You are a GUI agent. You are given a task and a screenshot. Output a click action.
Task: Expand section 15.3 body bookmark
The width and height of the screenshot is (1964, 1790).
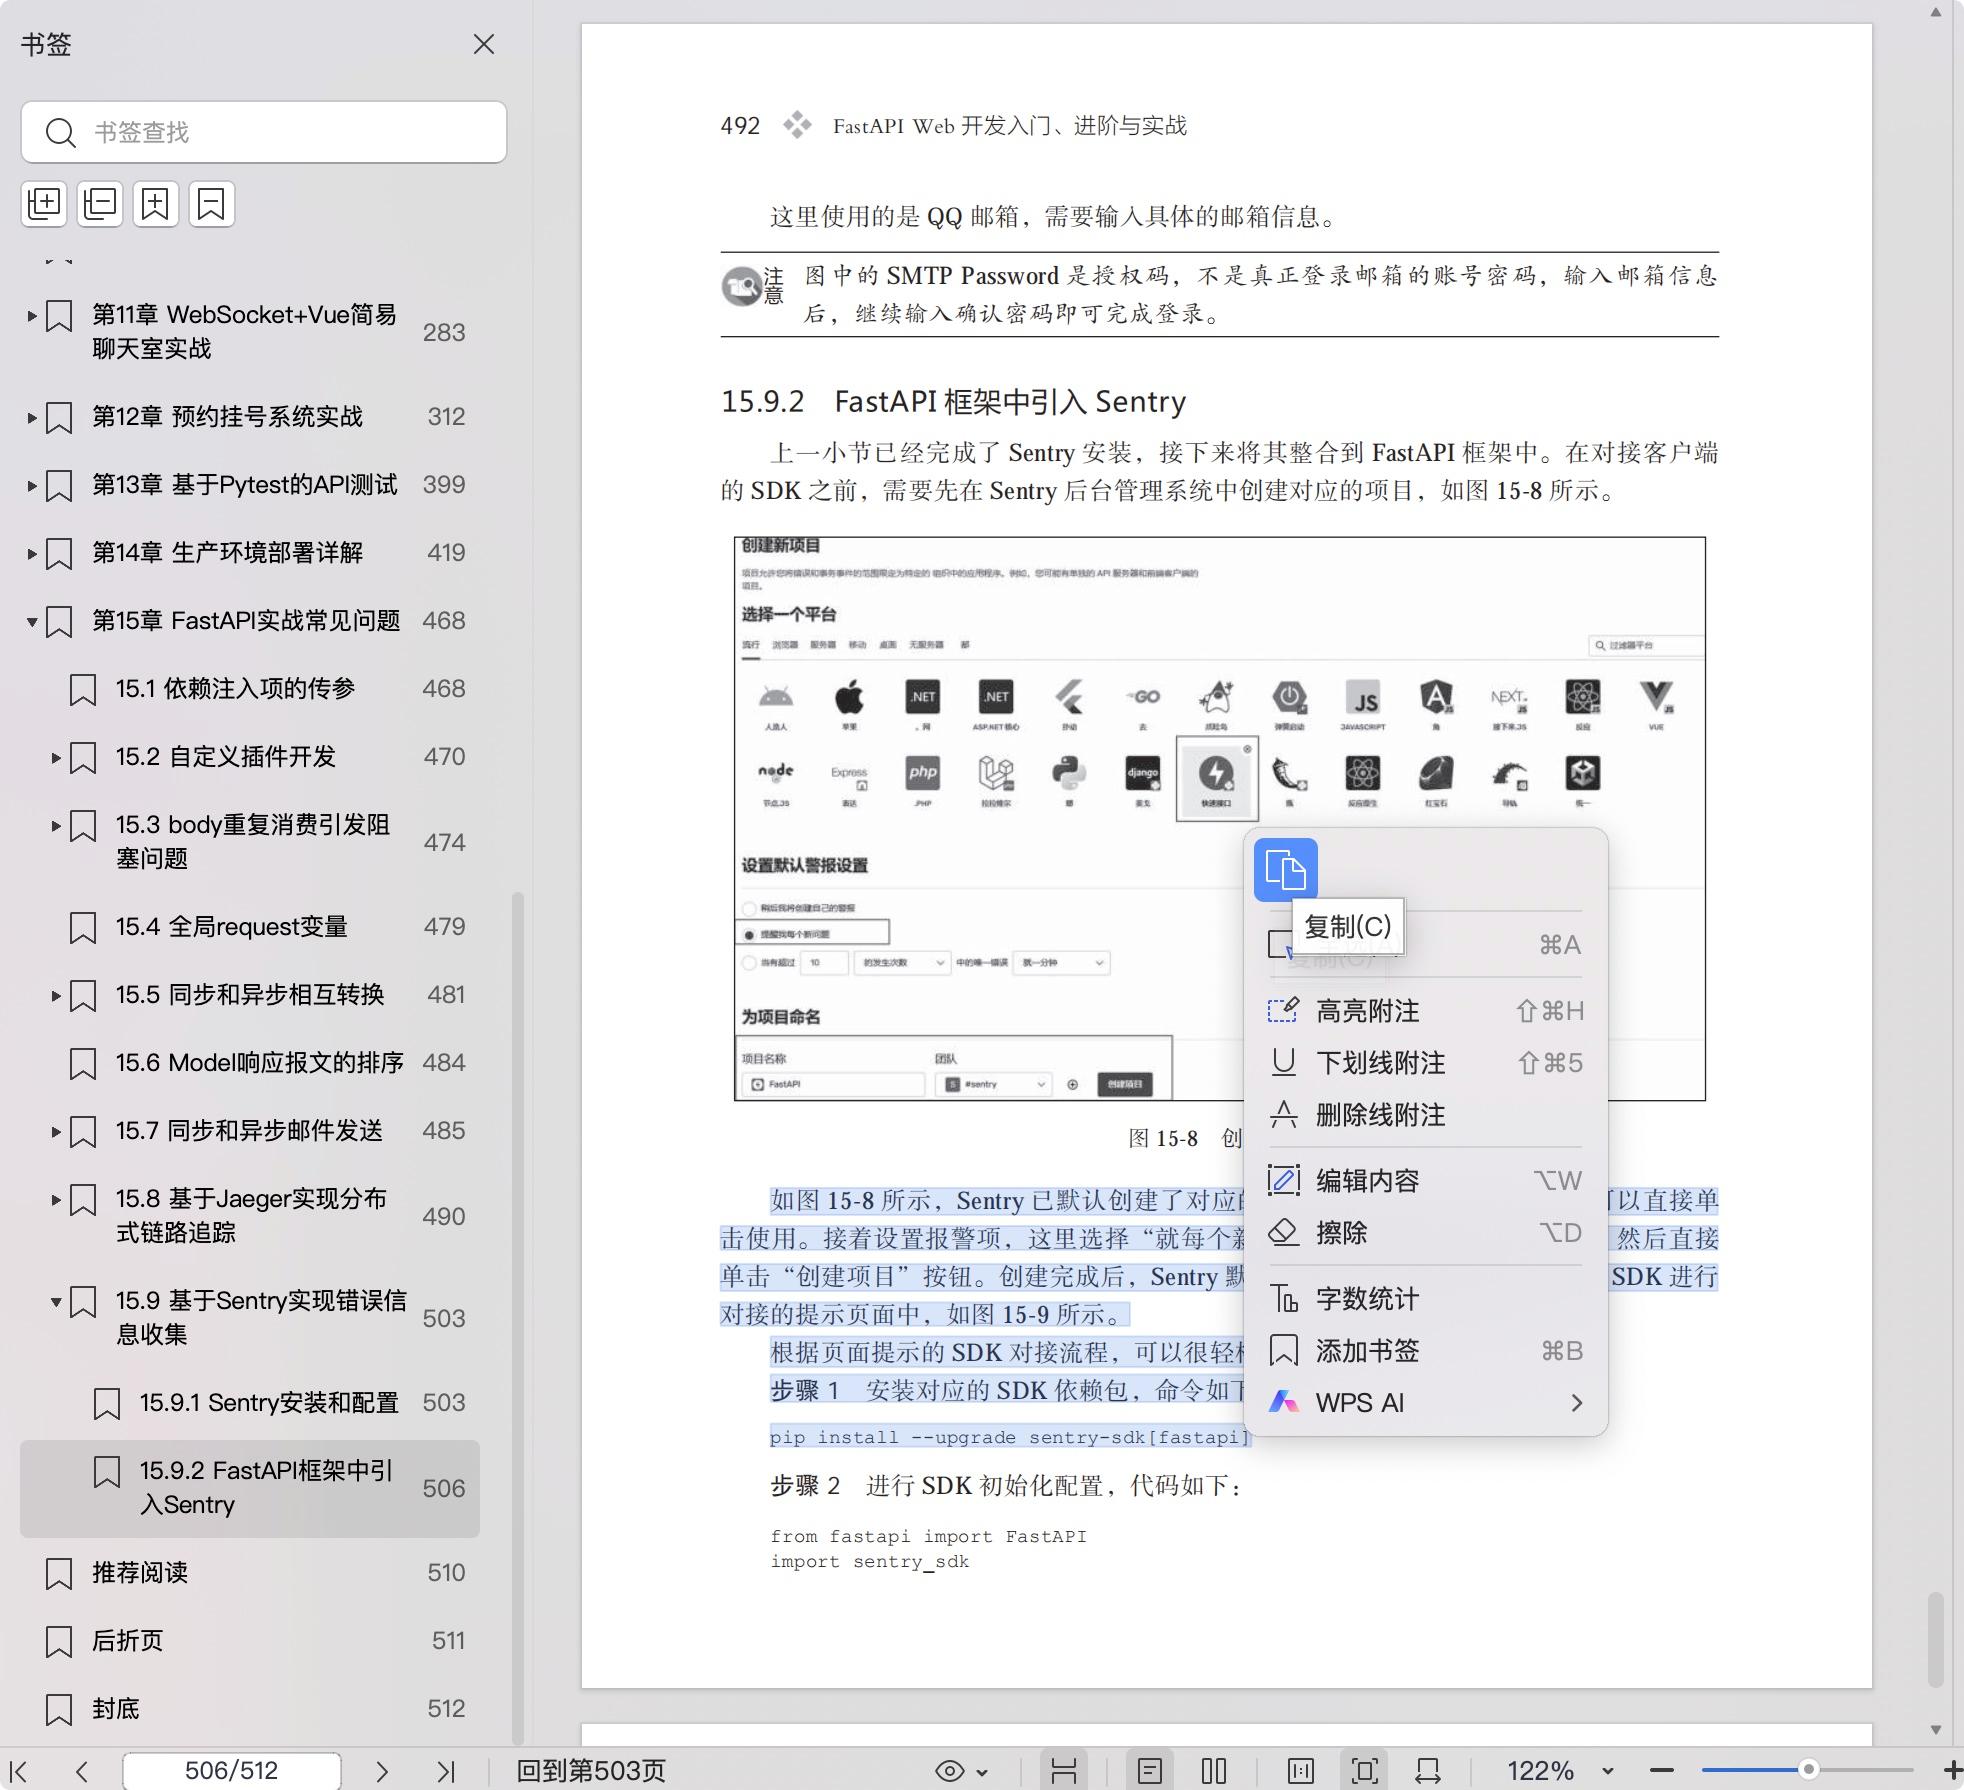[56, 825]
